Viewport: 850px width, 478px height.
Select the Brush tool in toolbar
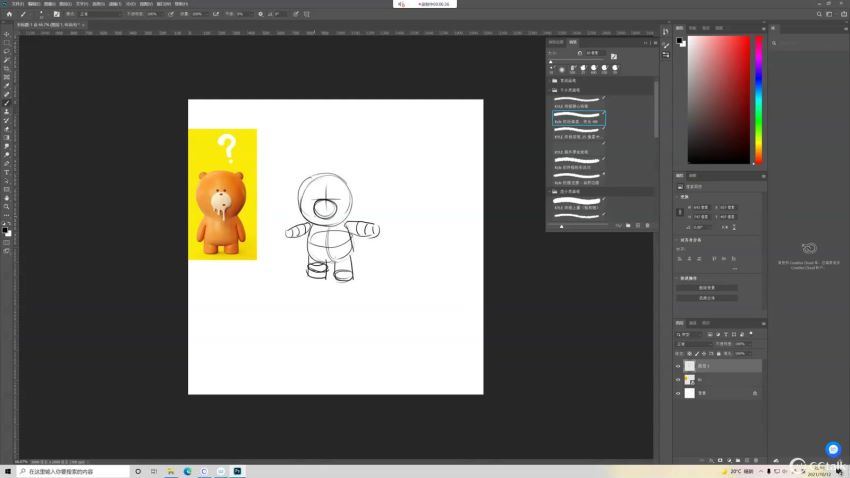tap(7, 103)
